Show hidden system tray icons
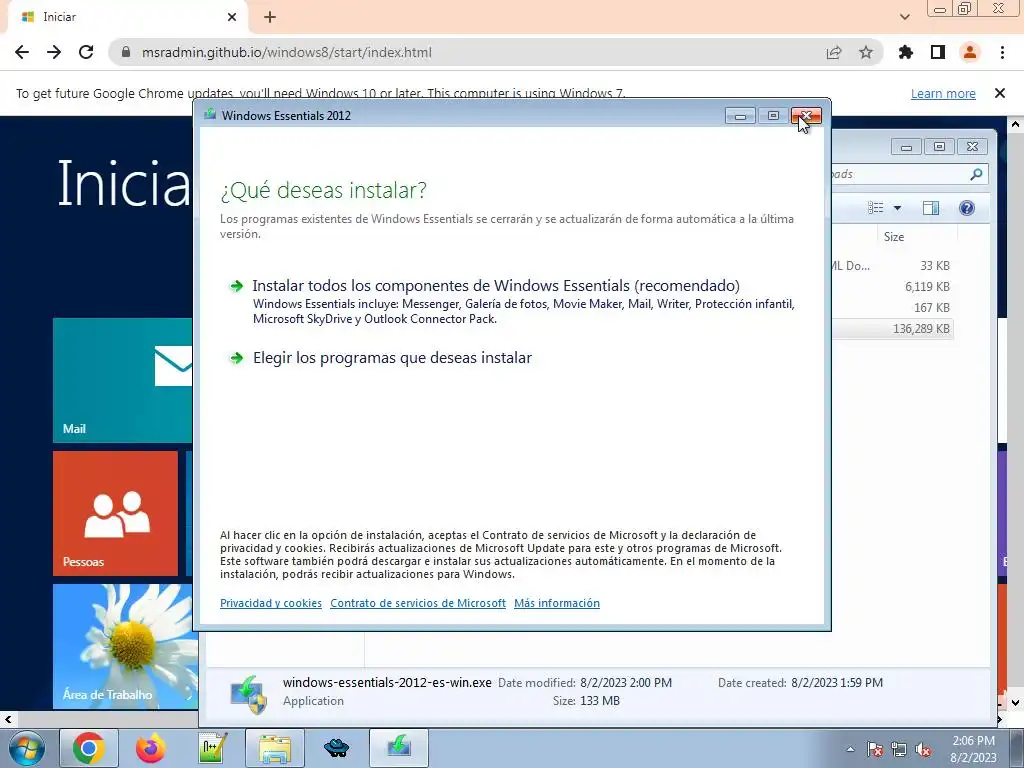Image resolution: width=1024 pixels, height=768 pixels. click(x=850, y=750)
